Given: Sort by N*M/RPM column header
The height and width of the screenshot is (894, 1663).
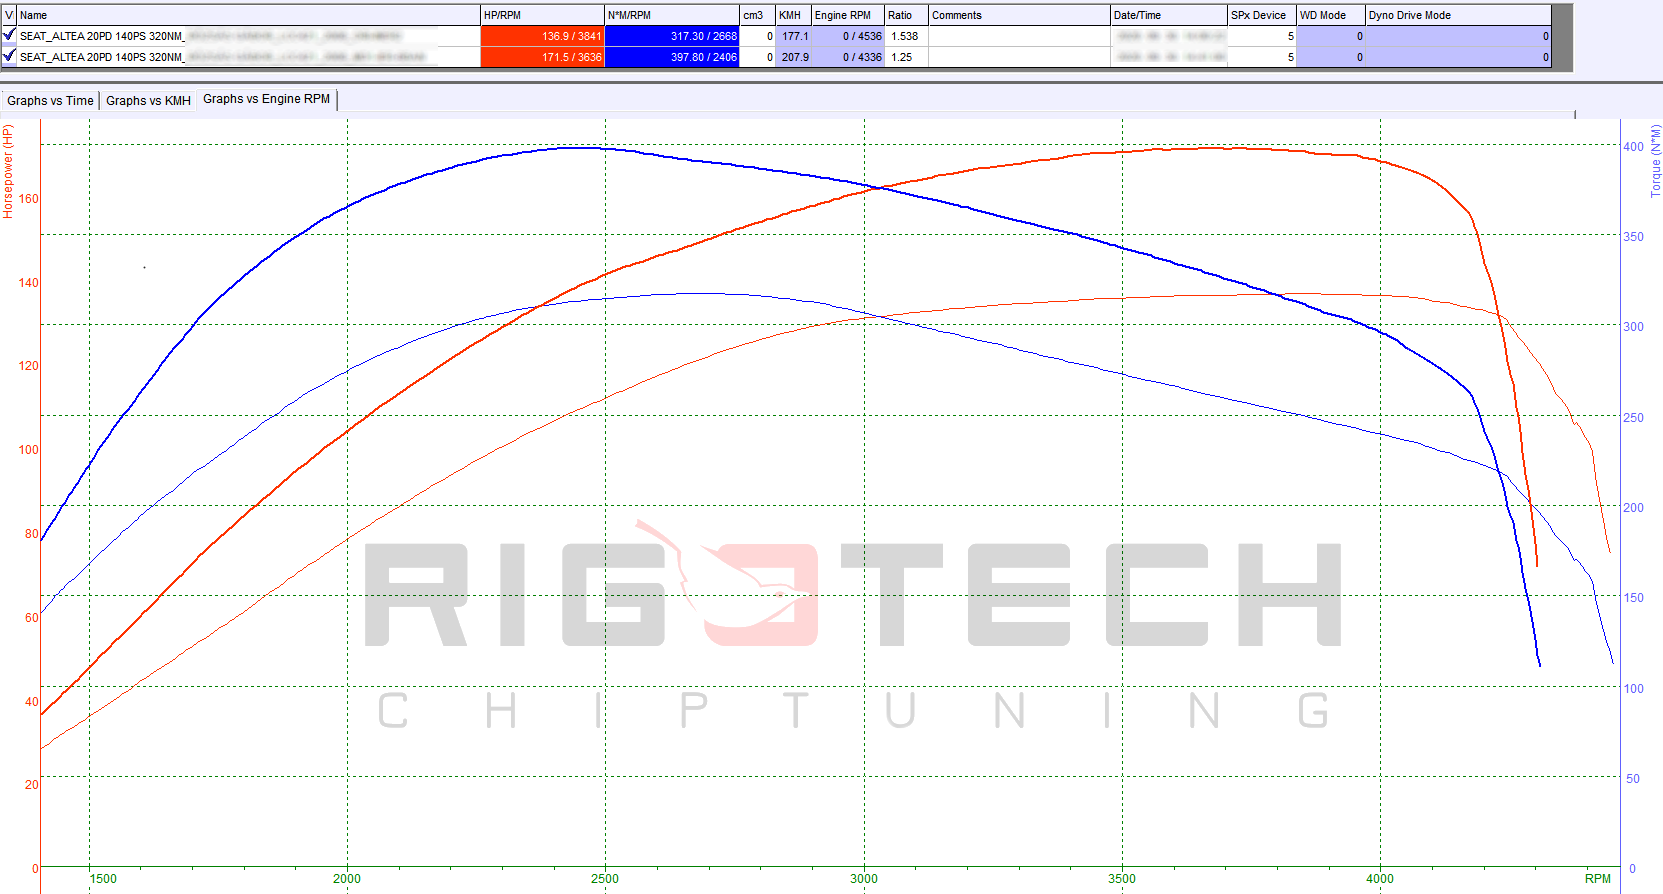Looking at the screenshot, I should click(x=672, y=15).
